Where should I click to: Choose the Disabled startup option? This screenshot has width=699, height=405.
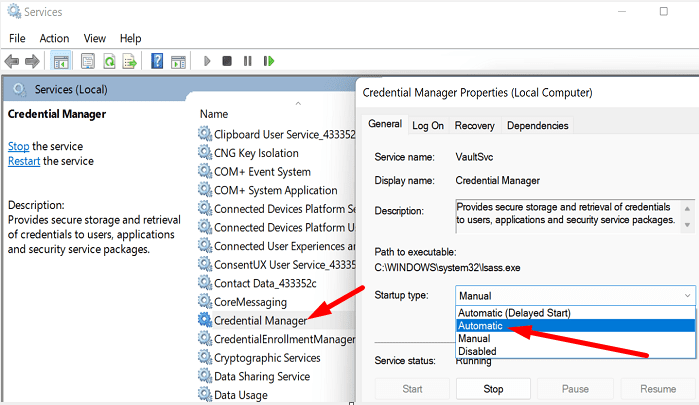click(x=575, y=351)
